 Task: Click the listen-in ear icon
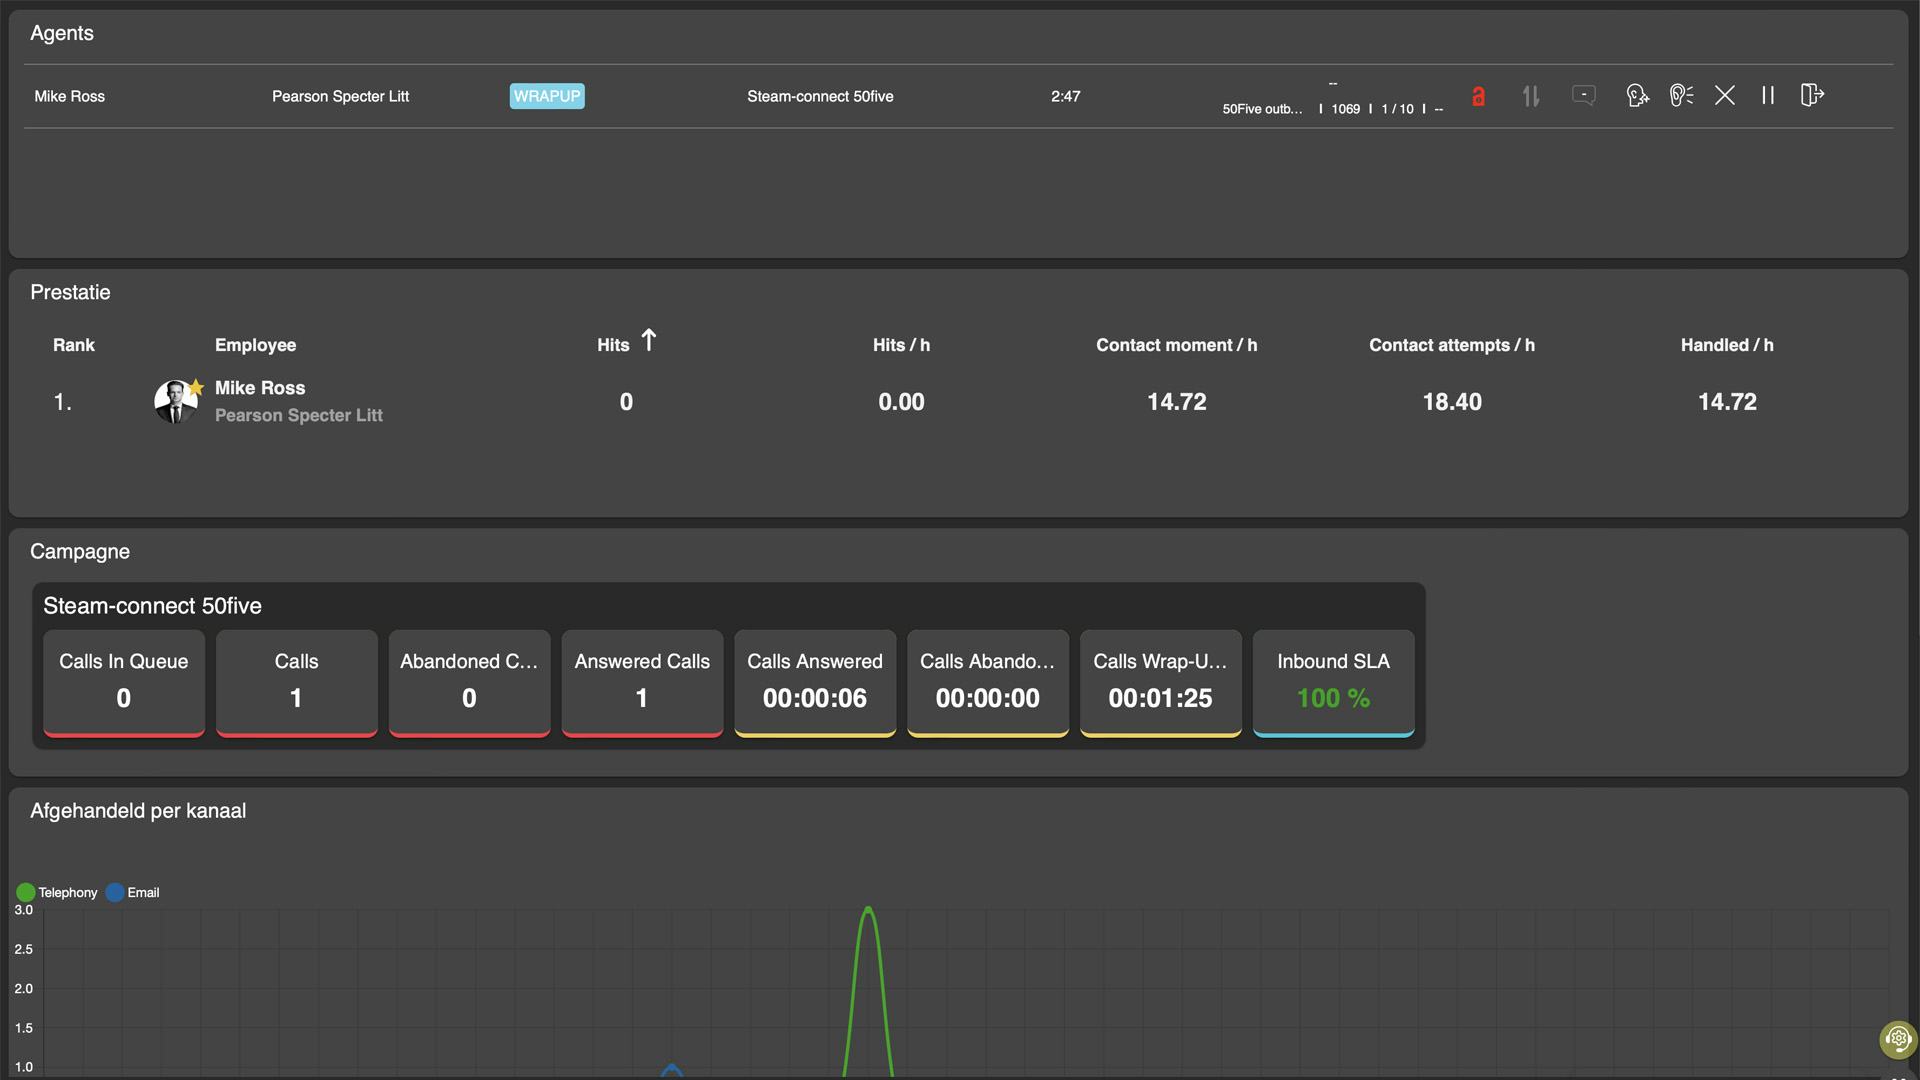(1681, 96)
